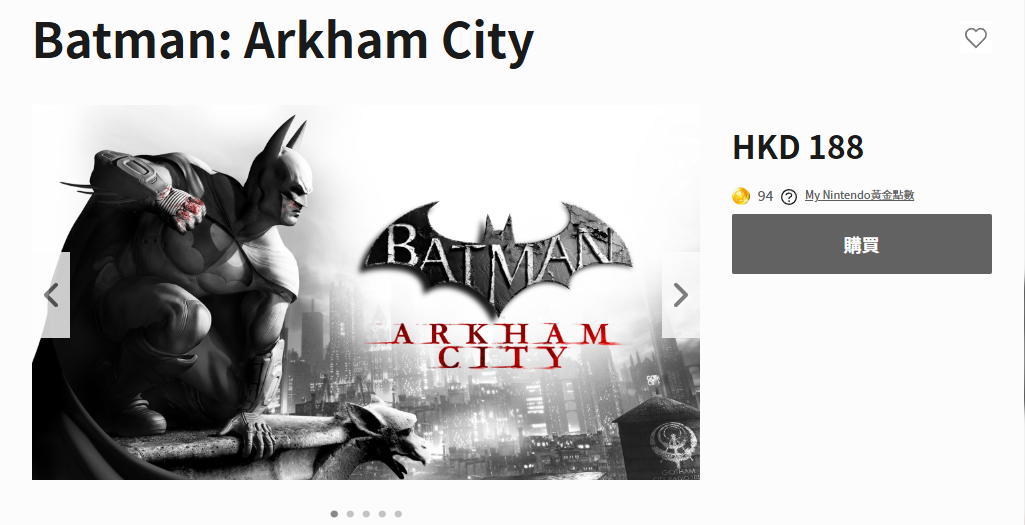Image resolution: width=1025 pixels, height=525 pixels.
Task: Go to the fourth carousel dot
Action: (382, 514)
